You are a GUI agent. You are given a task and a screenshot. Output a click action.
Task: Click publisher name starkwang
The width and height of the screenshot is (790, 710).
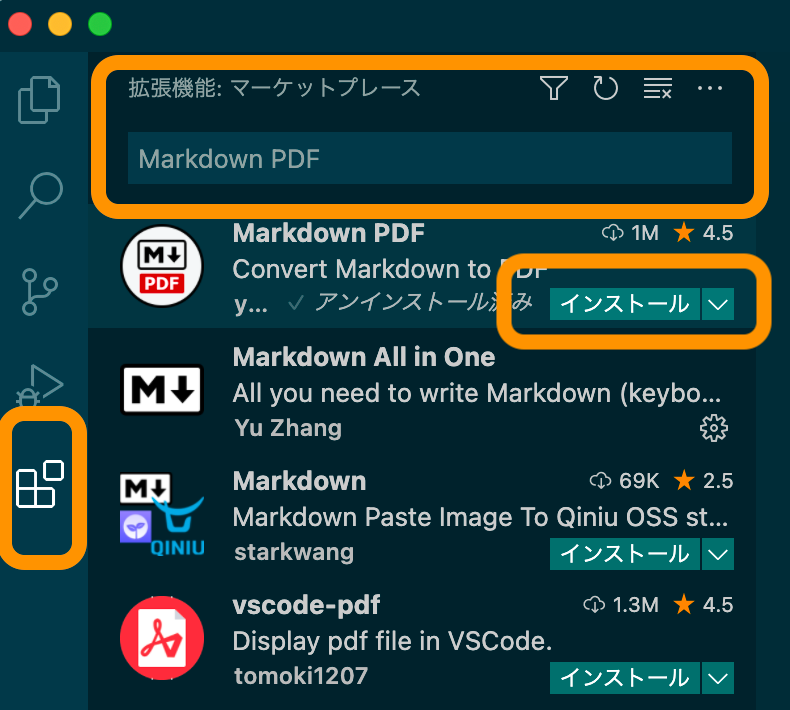pos(294,552)
